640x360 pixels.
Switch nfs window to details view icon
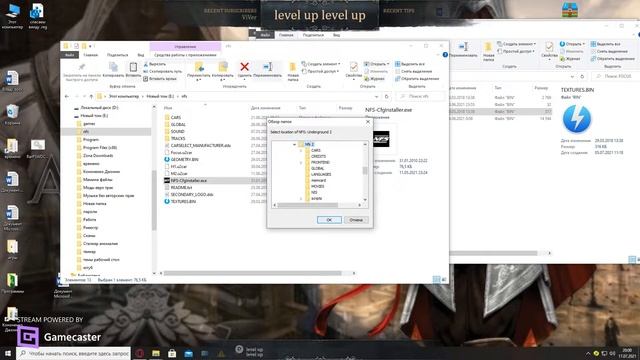436,279
